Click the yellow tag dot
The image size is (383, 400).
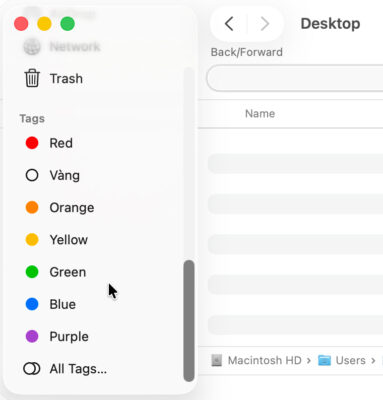pos(32,239)
